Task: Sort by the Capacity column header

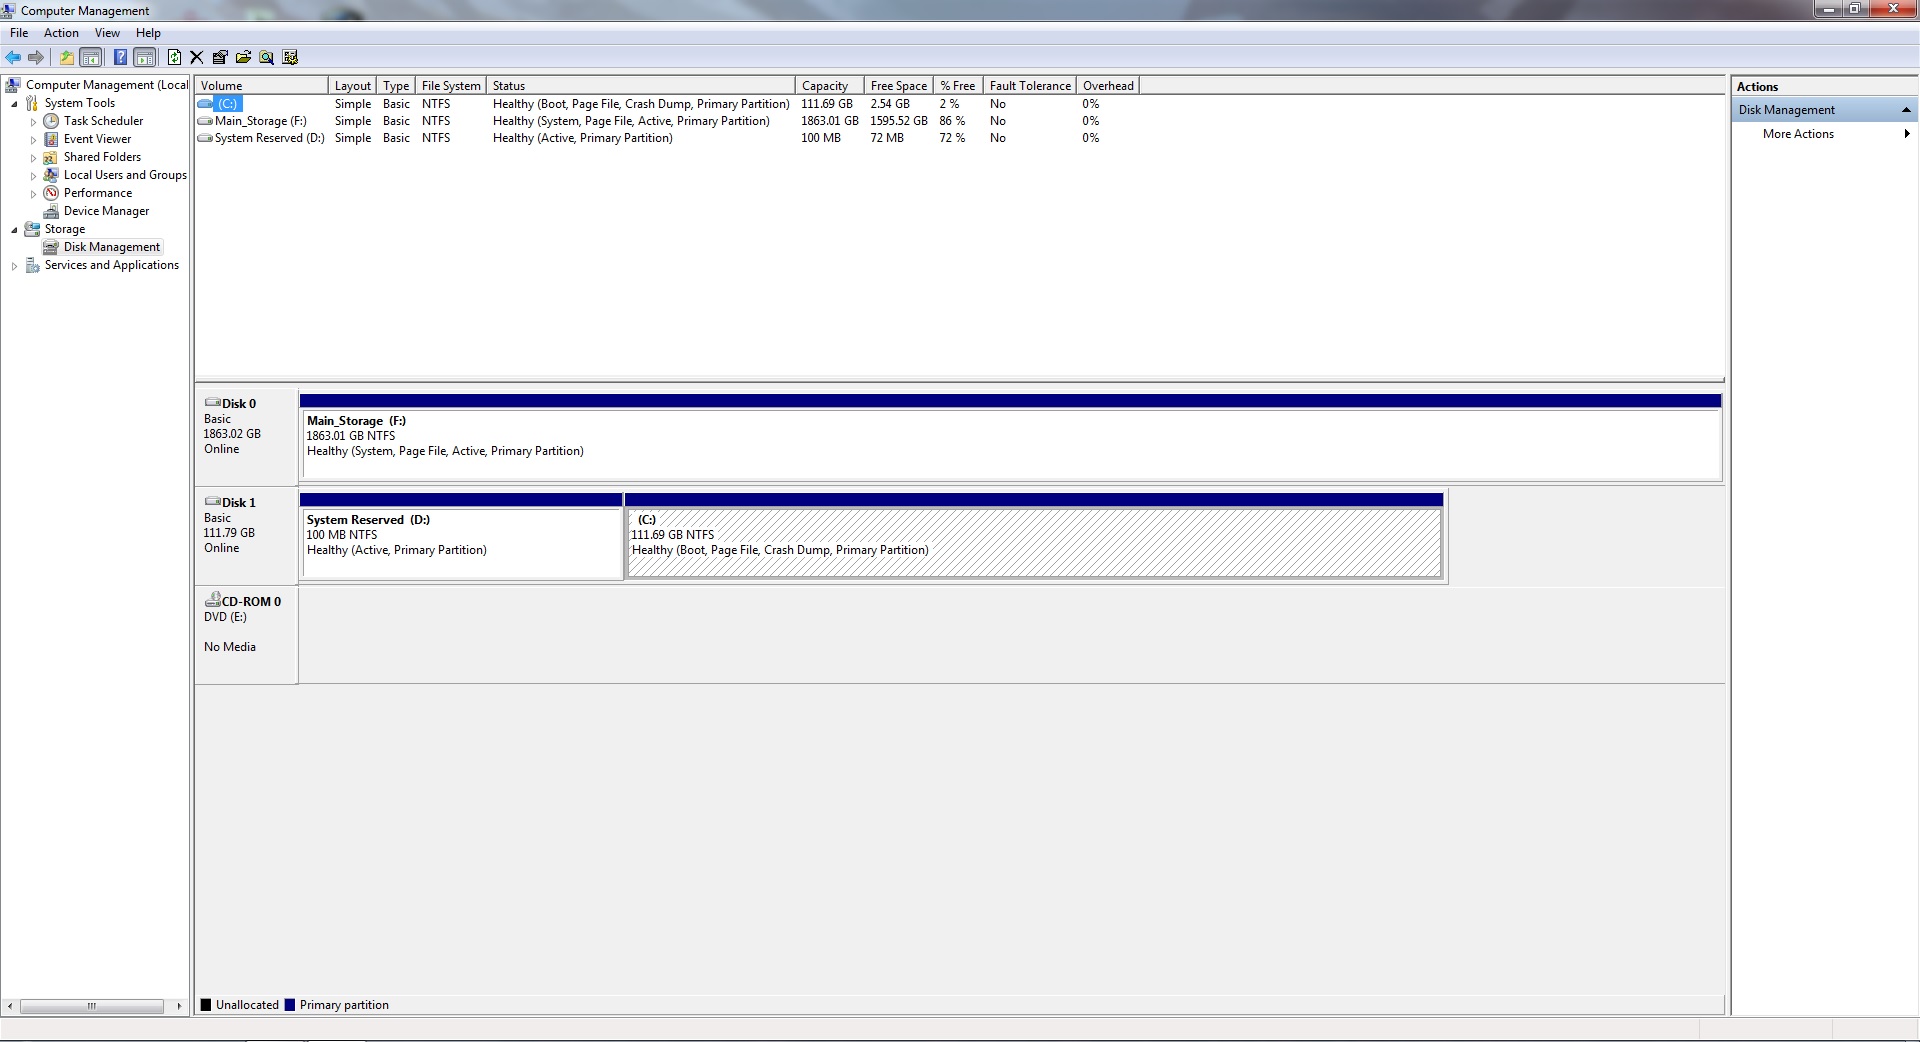Action: coord(830,86)
